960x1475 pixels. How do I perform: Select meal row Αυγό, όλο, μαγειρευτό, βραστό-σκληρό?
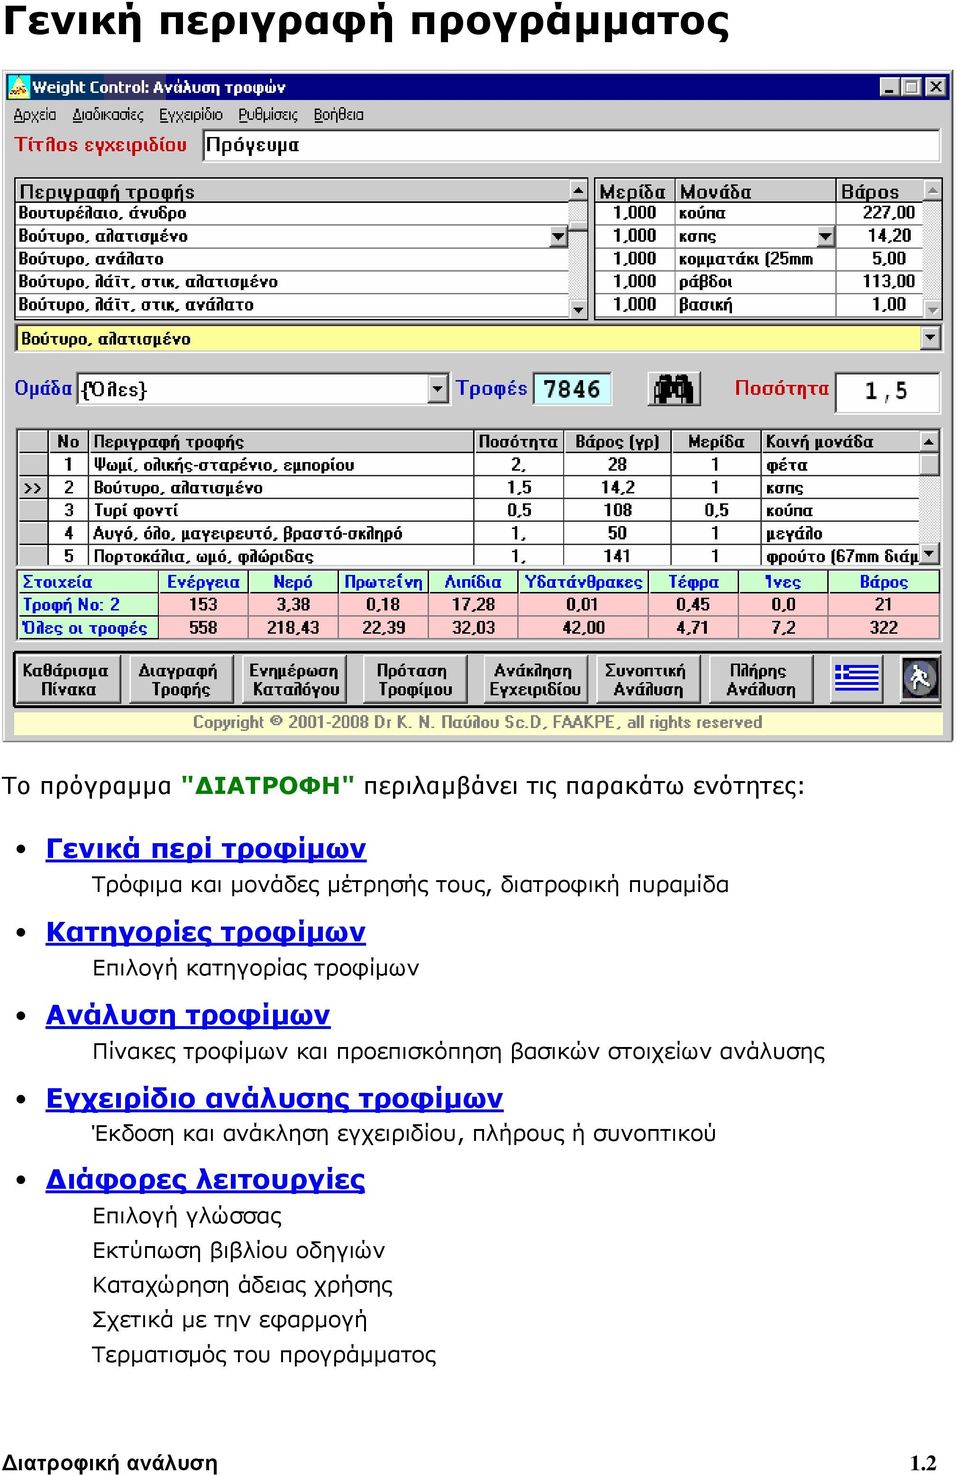(469, 533)
